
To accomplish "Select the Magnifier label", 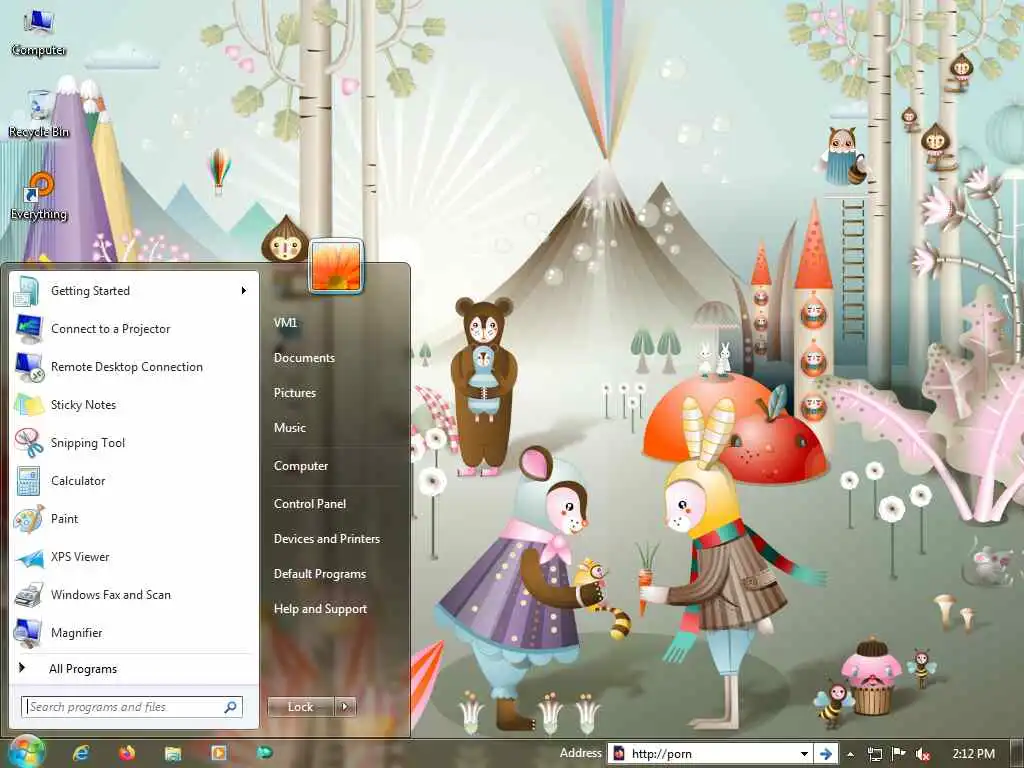I will click(77, 633).
